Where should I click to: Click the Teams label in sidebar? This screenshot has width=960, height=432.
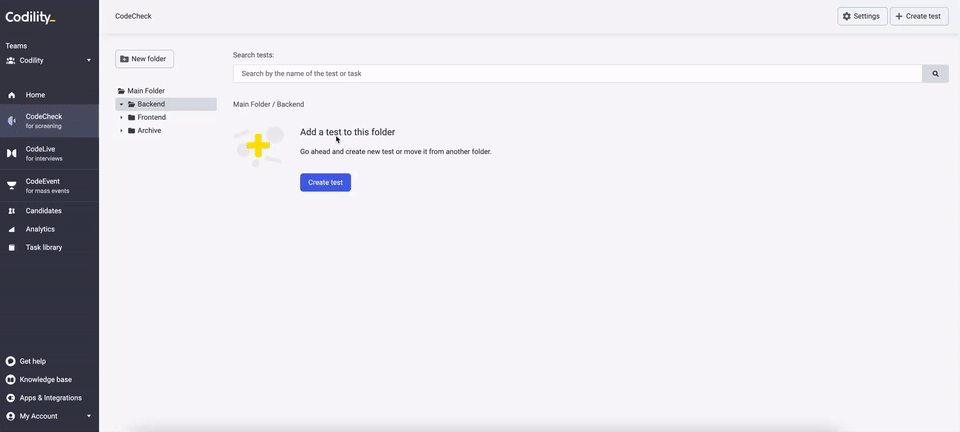[x=16, y=46]
